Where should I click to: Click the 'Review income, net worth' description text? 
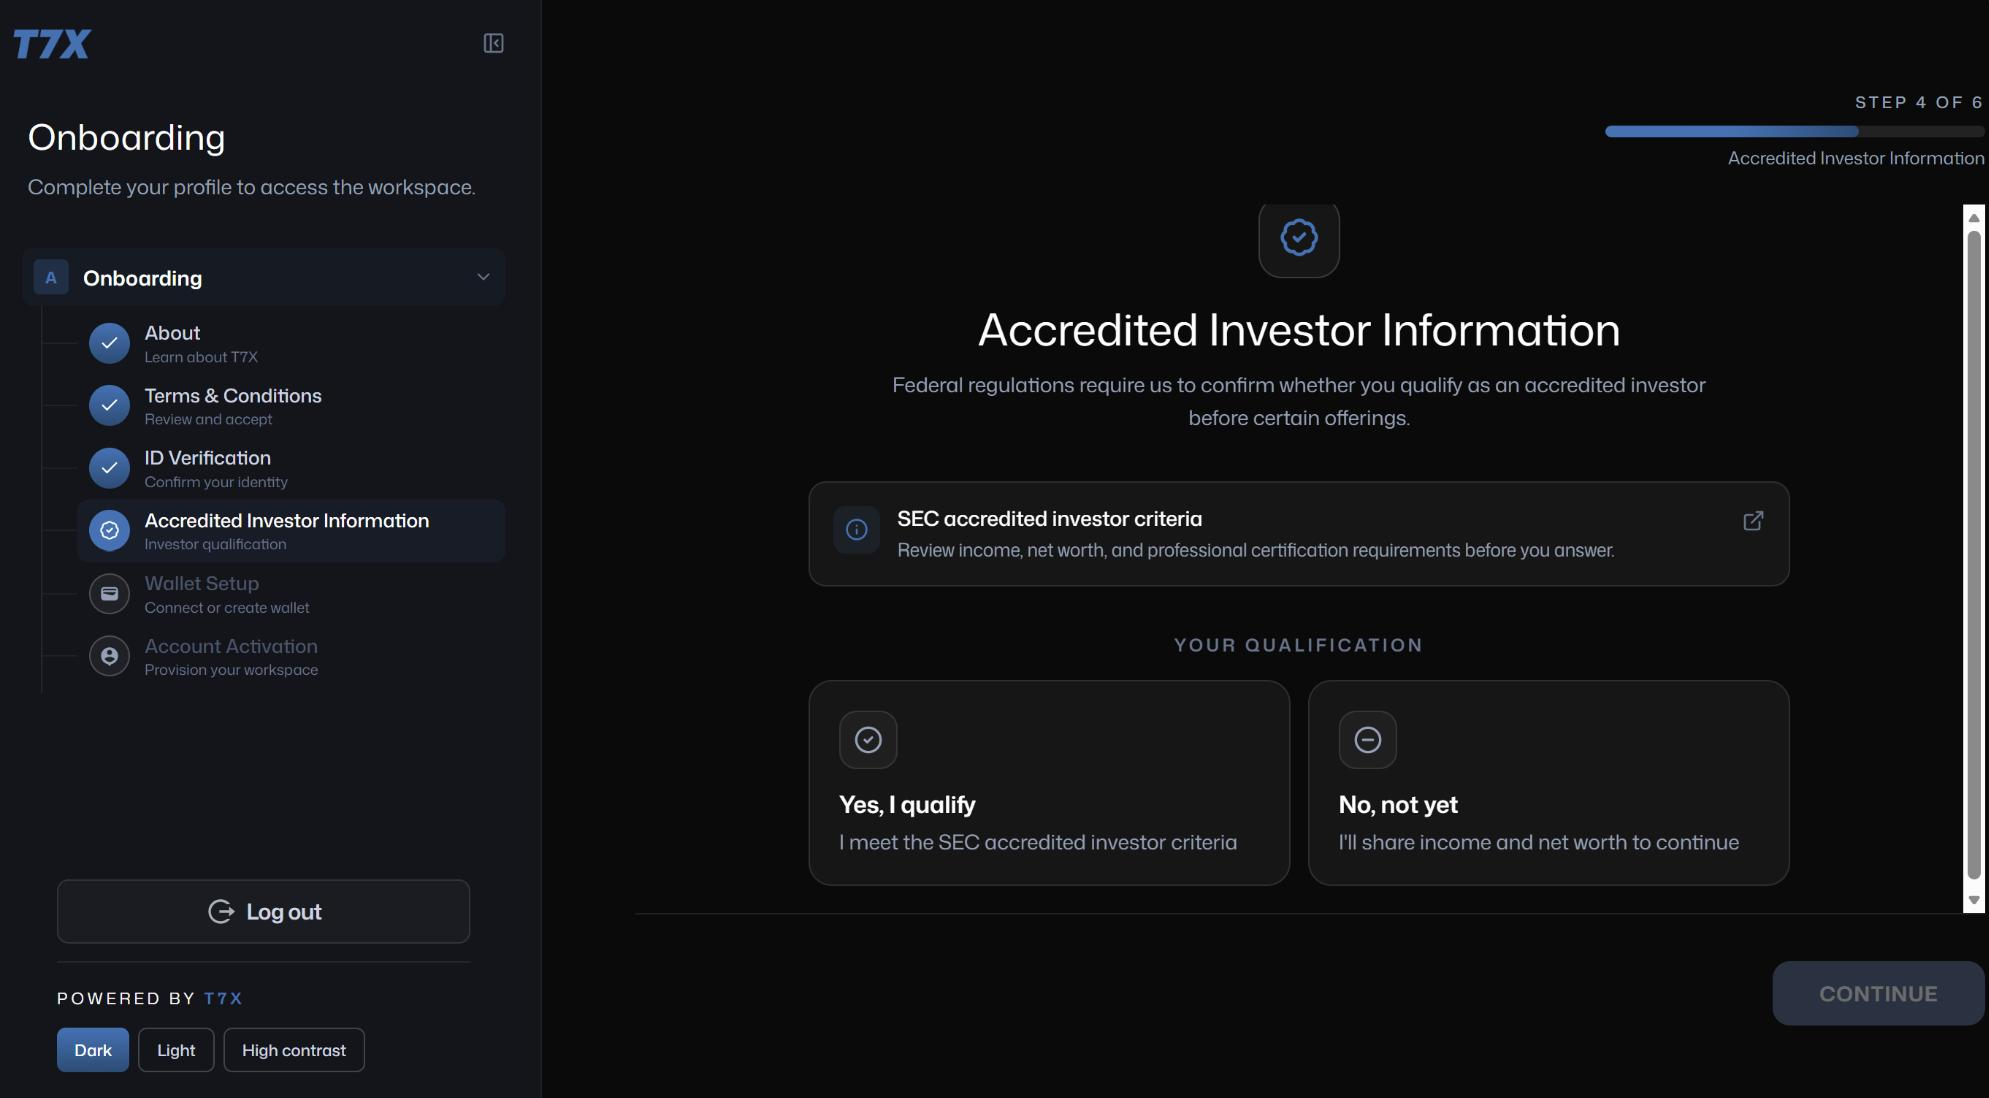point(1255,550)
